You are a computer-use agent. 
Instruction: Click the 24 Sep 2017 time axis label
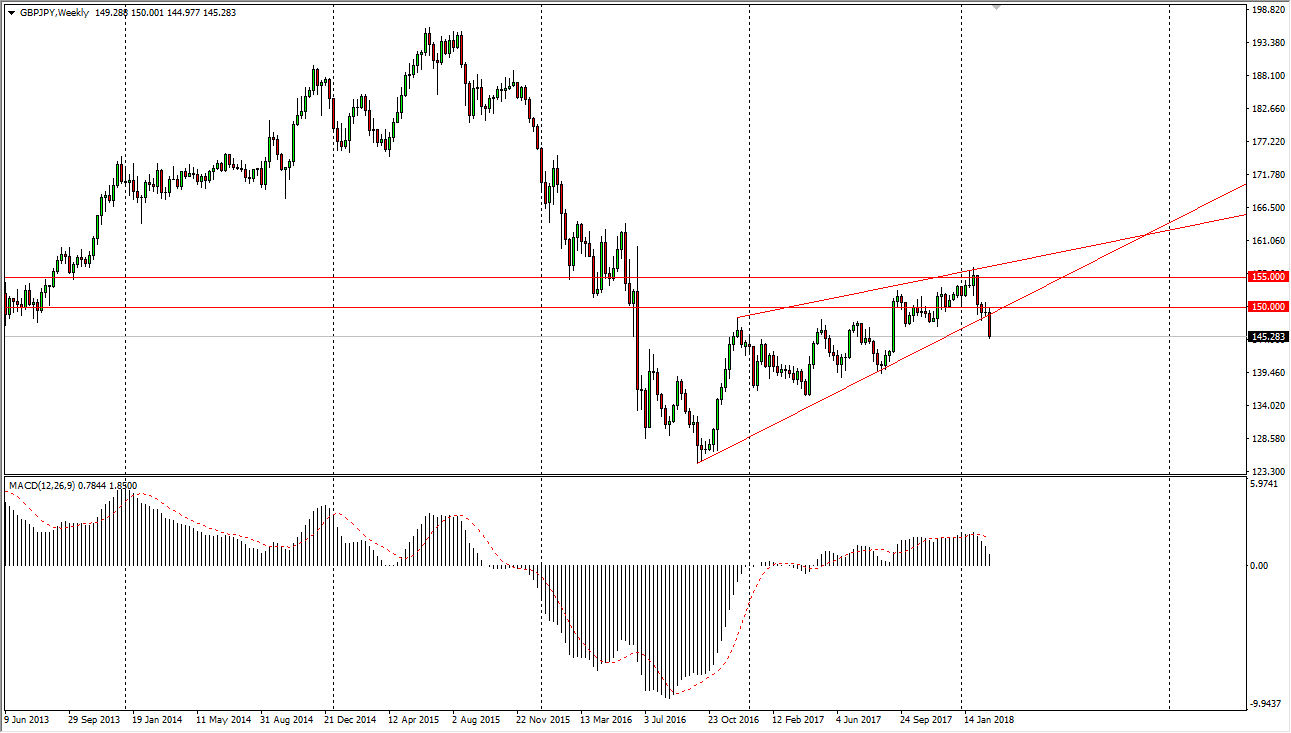[923, 719]
